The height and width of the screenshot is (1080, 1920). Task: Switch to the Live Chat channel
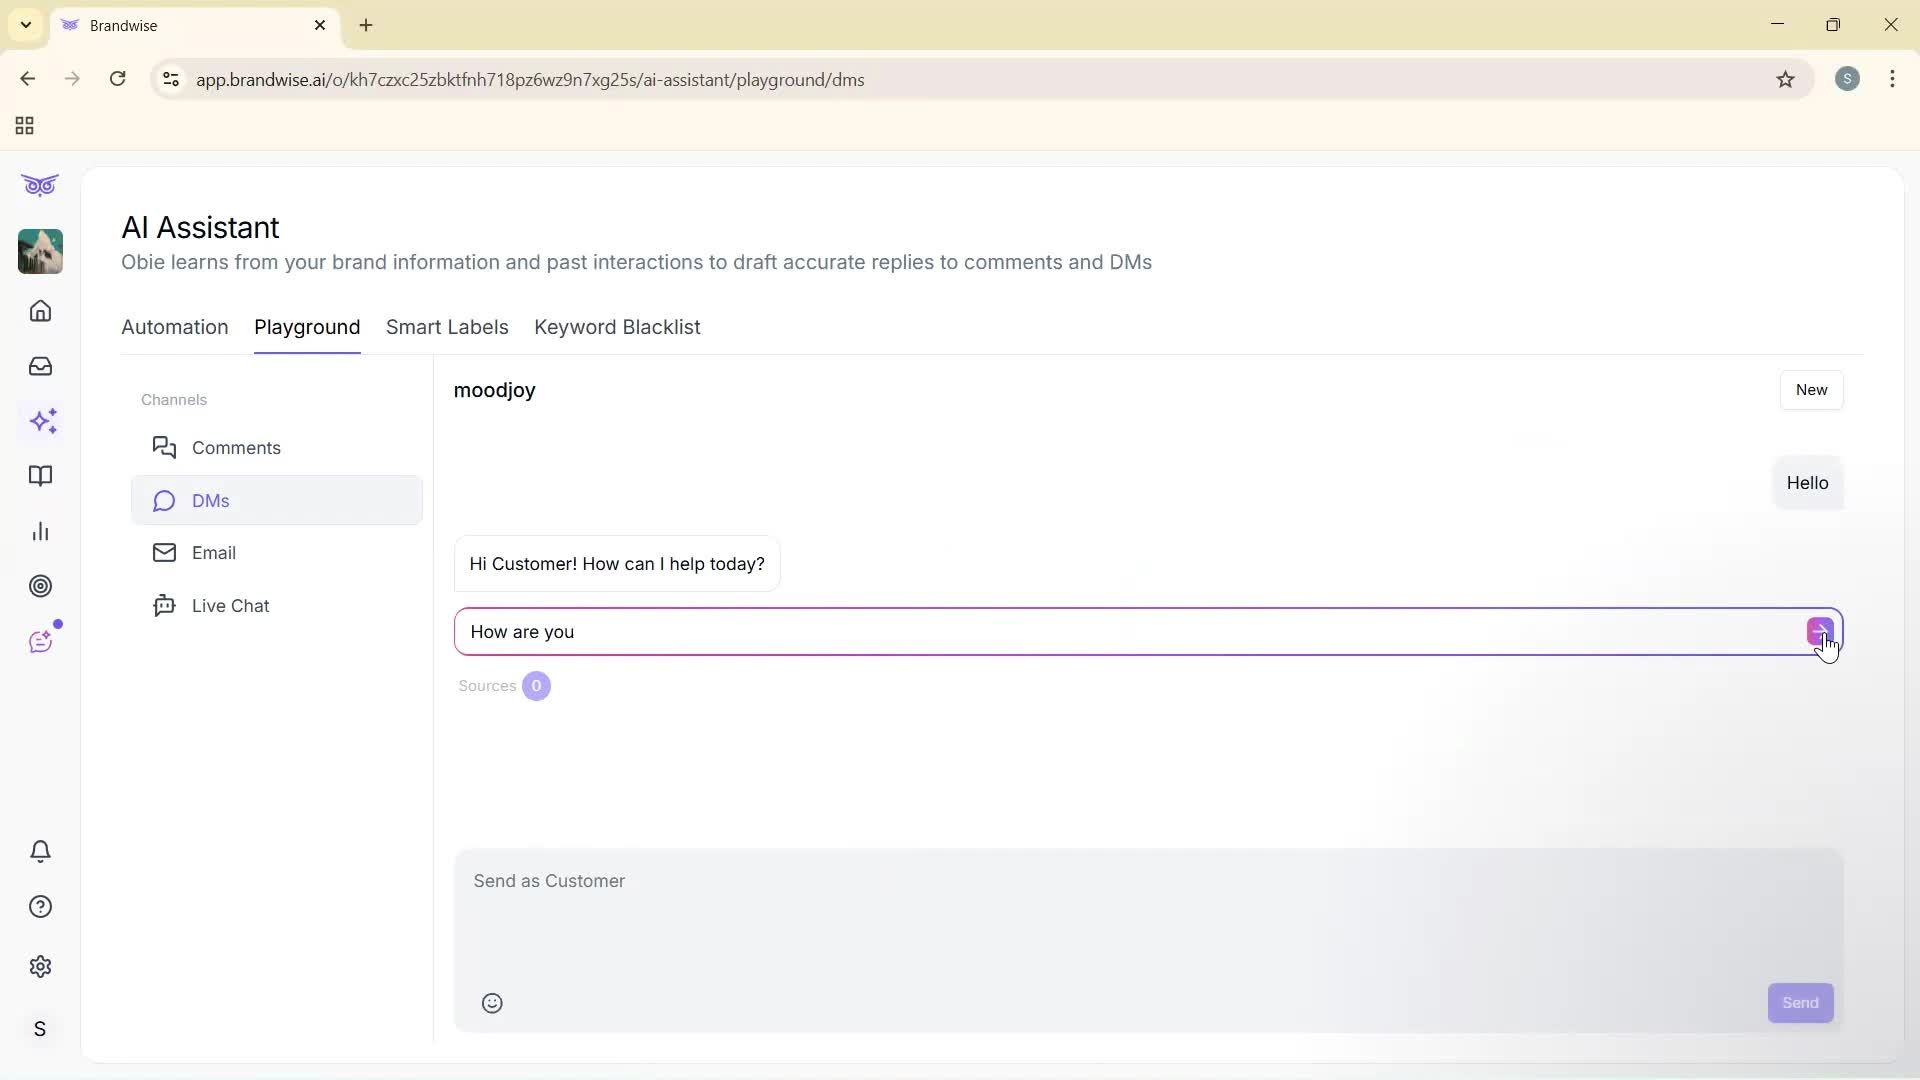point(231,605)
